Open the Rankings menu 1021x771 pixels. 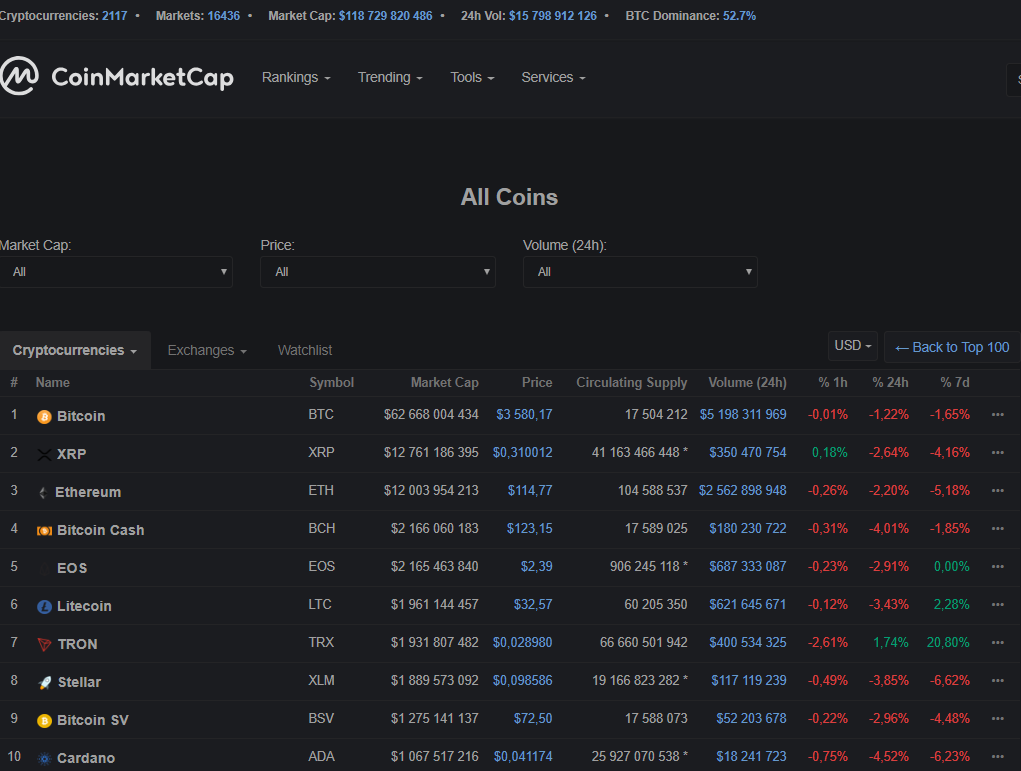(x=296, y=76)
